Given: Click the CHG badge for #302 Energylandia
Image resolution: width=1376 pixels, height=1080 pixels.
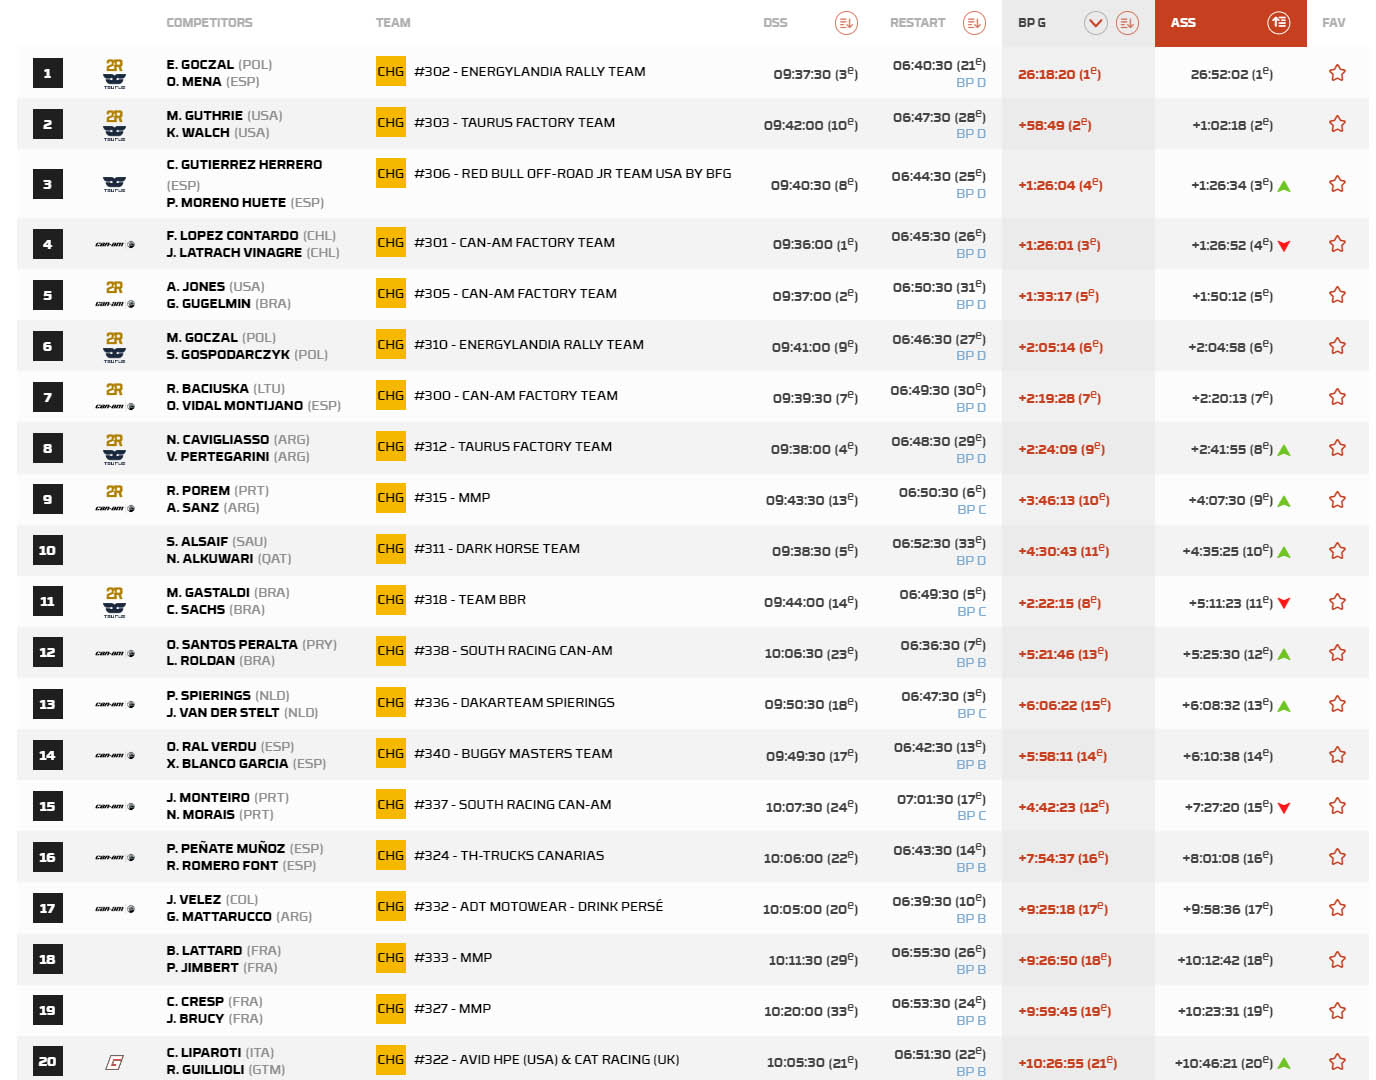Looking at the screenshot, I should coord(390,72).
